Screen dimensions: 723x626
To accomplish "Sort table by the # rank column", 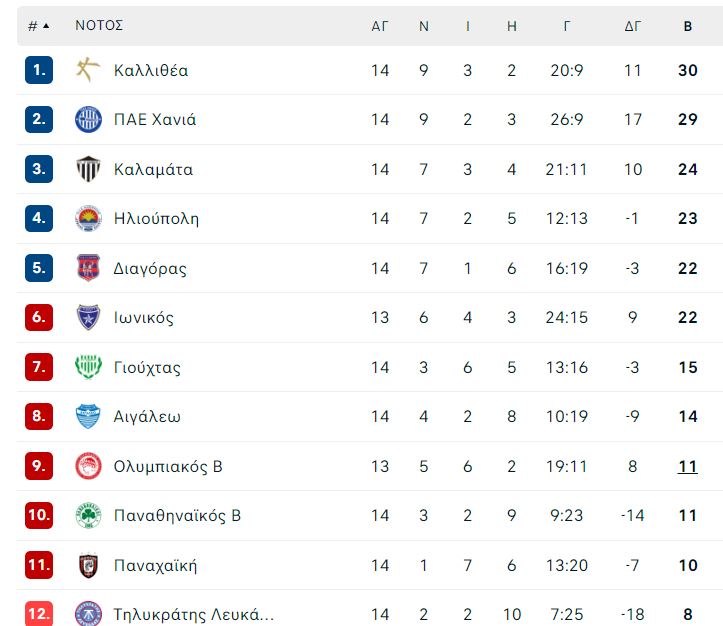I will [x=38, y=26].
